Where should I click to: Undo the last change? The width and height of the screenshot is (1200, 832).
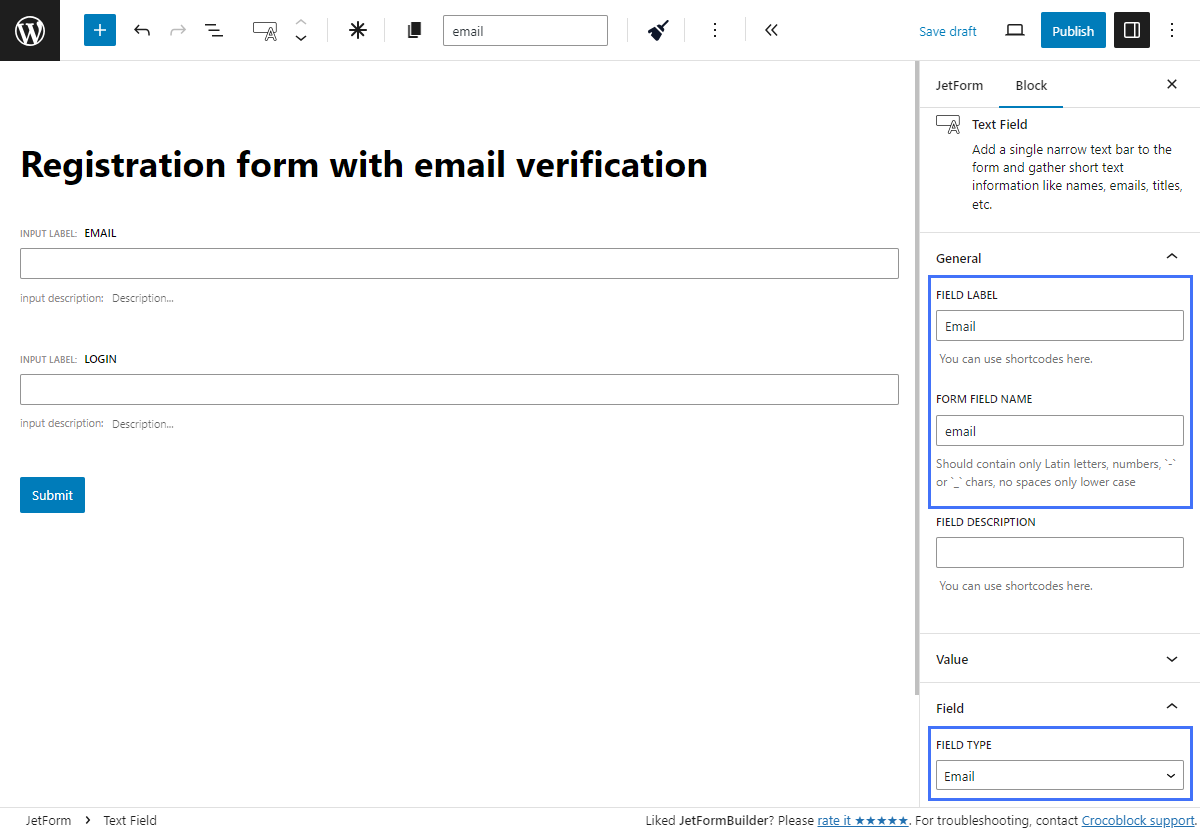click(x=142, y=30)
